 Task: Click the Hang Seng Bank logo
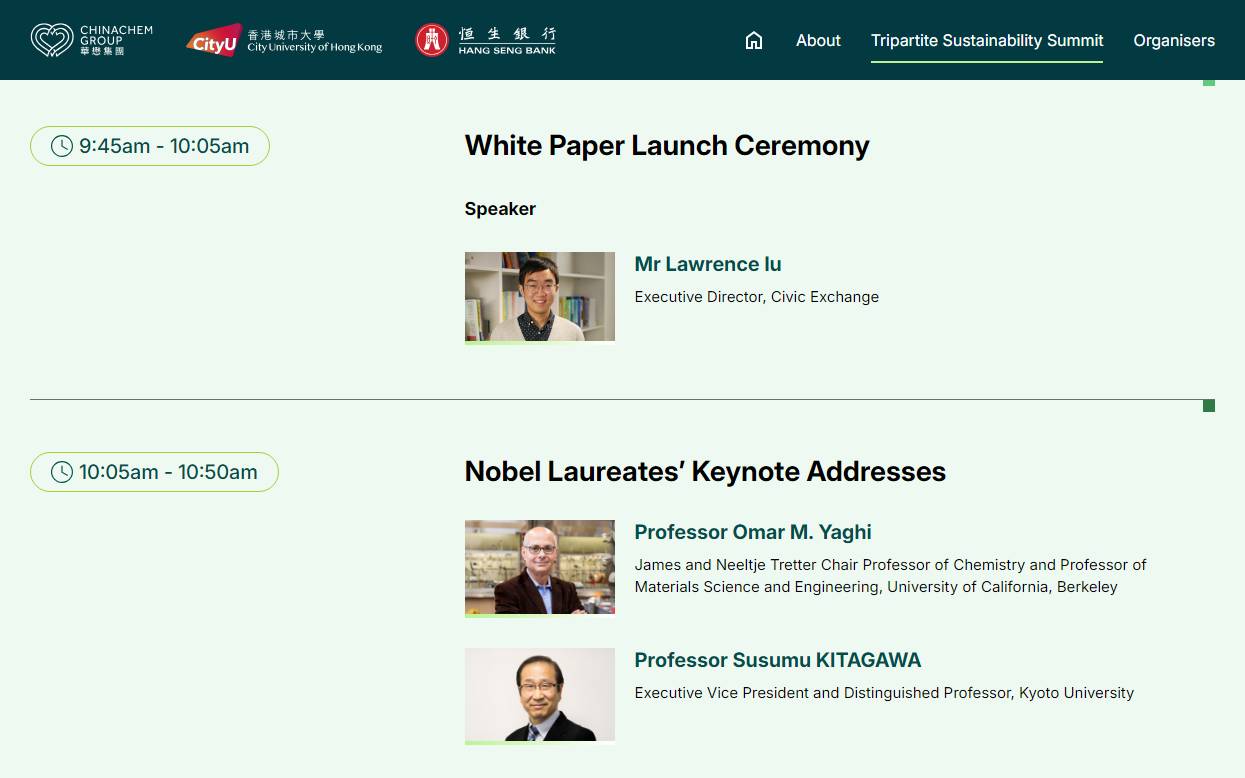[486, 40]
